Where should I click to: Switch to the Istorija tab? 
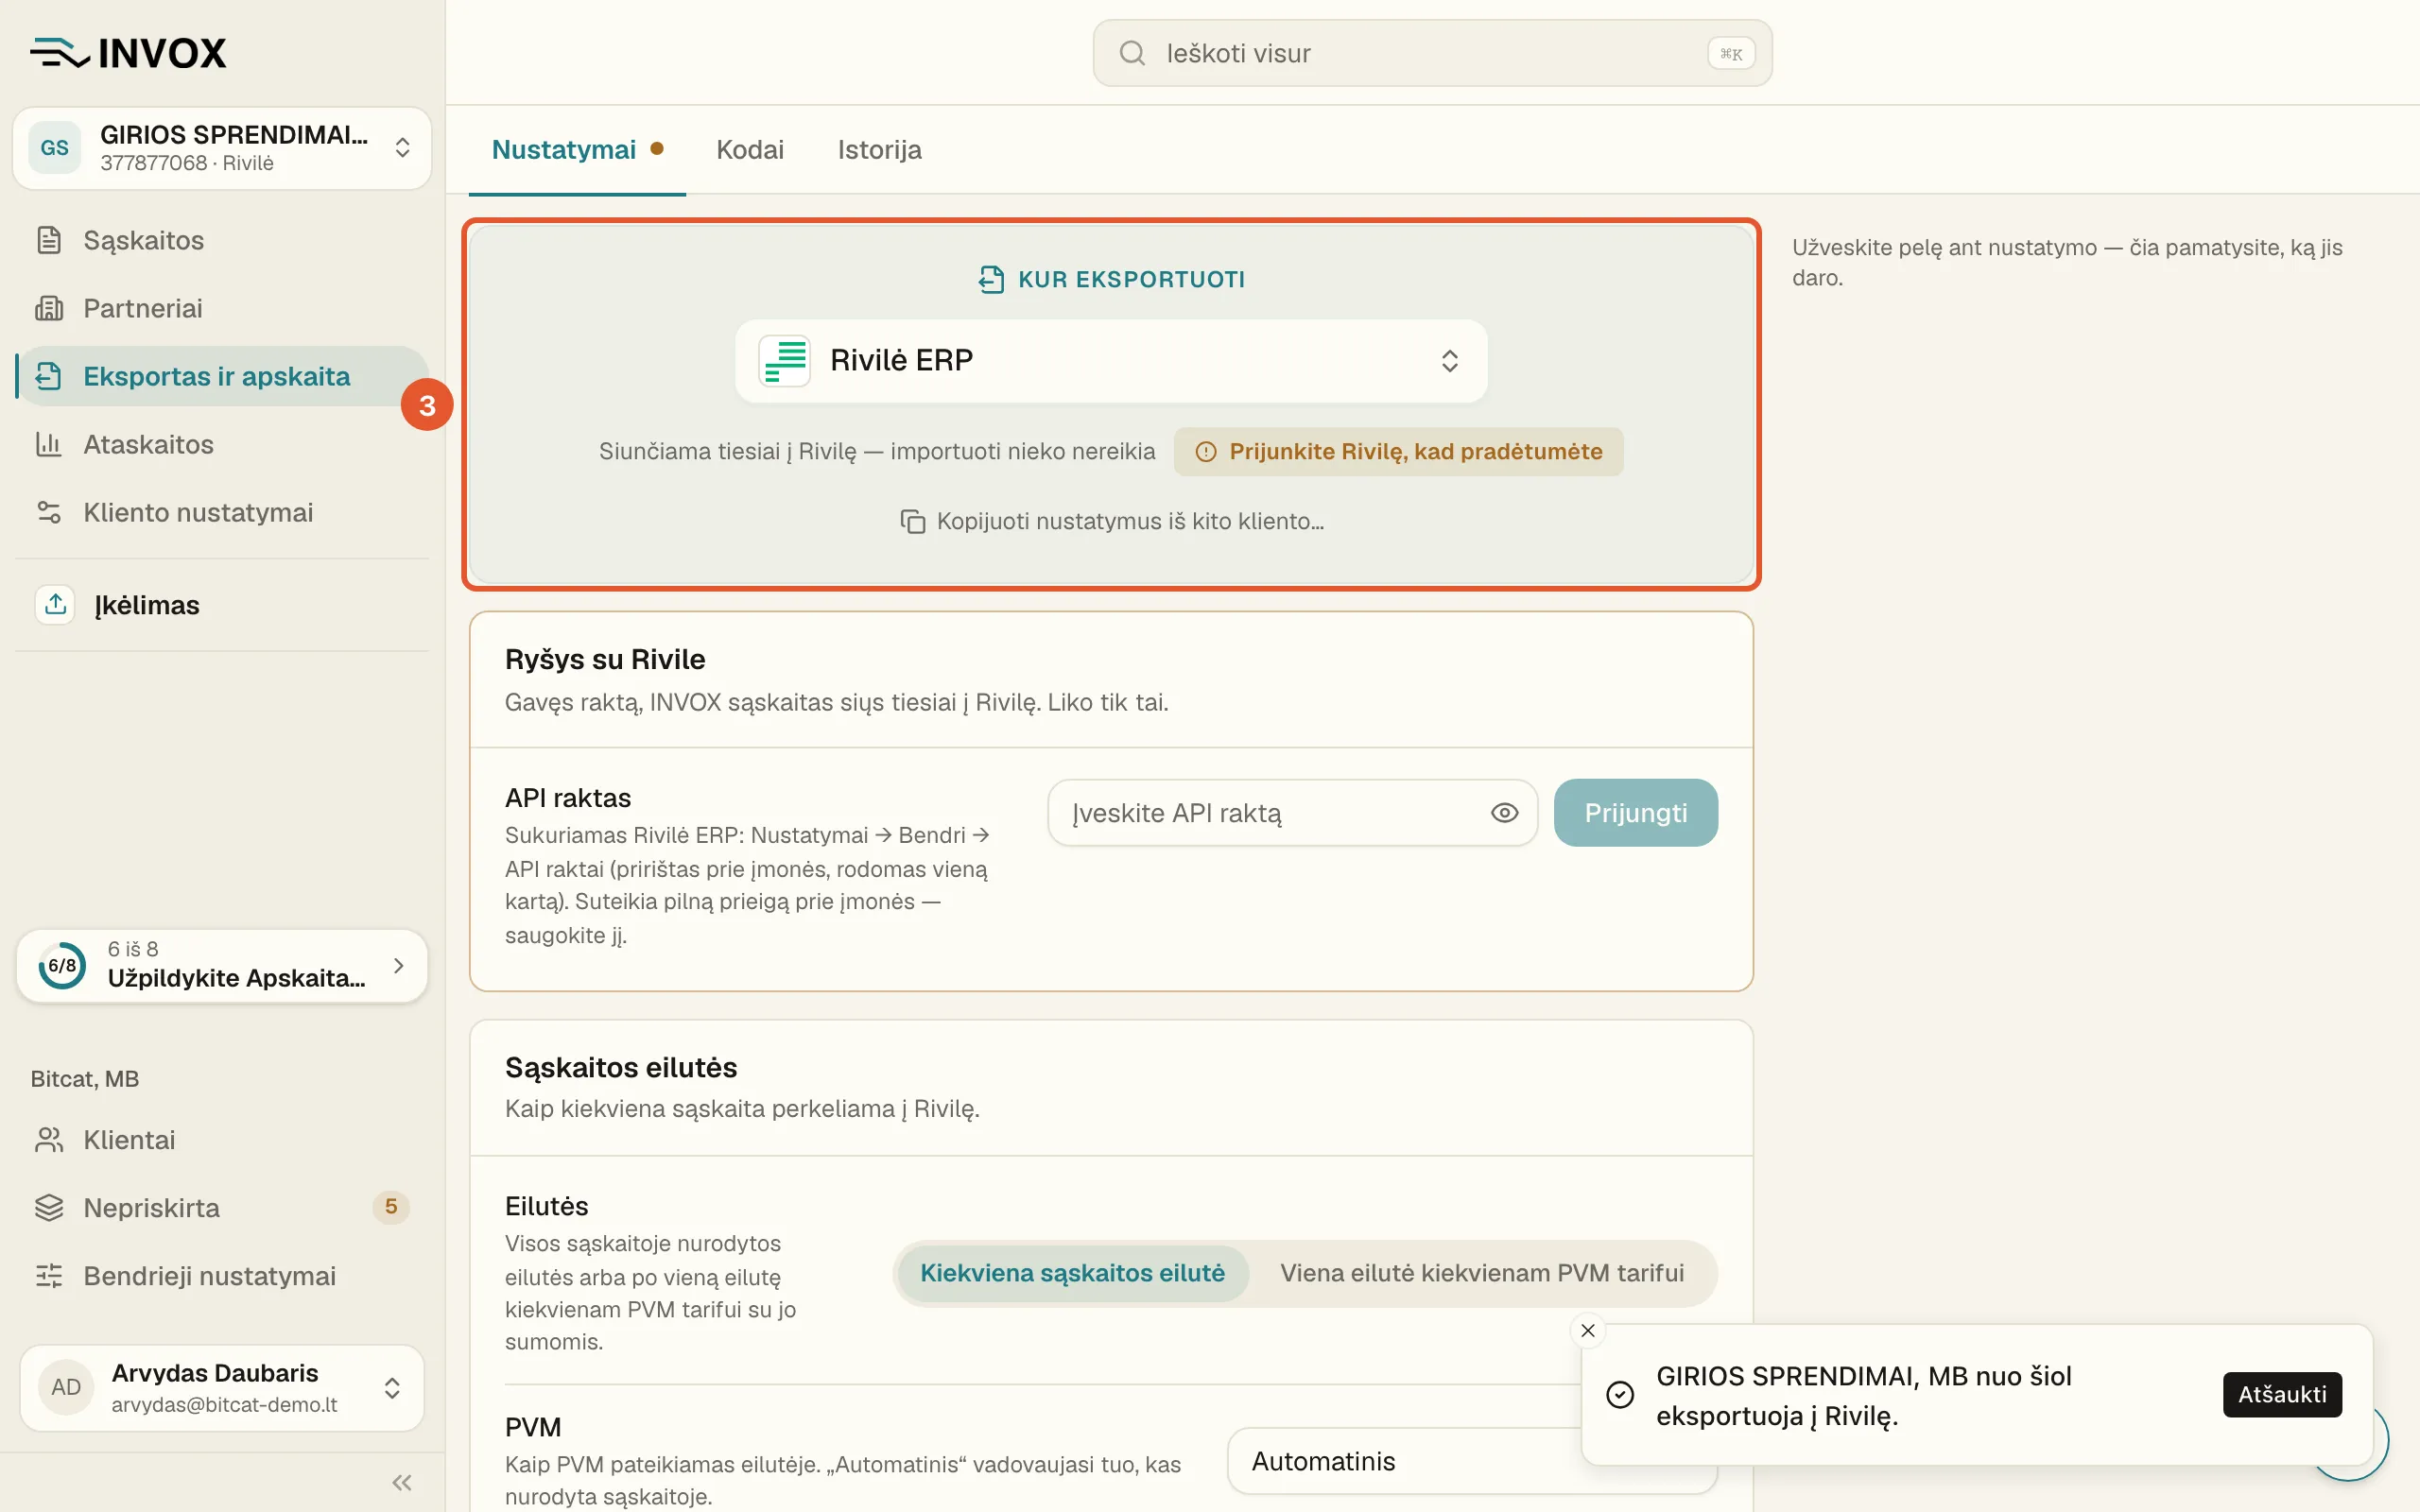pos(879,150)
